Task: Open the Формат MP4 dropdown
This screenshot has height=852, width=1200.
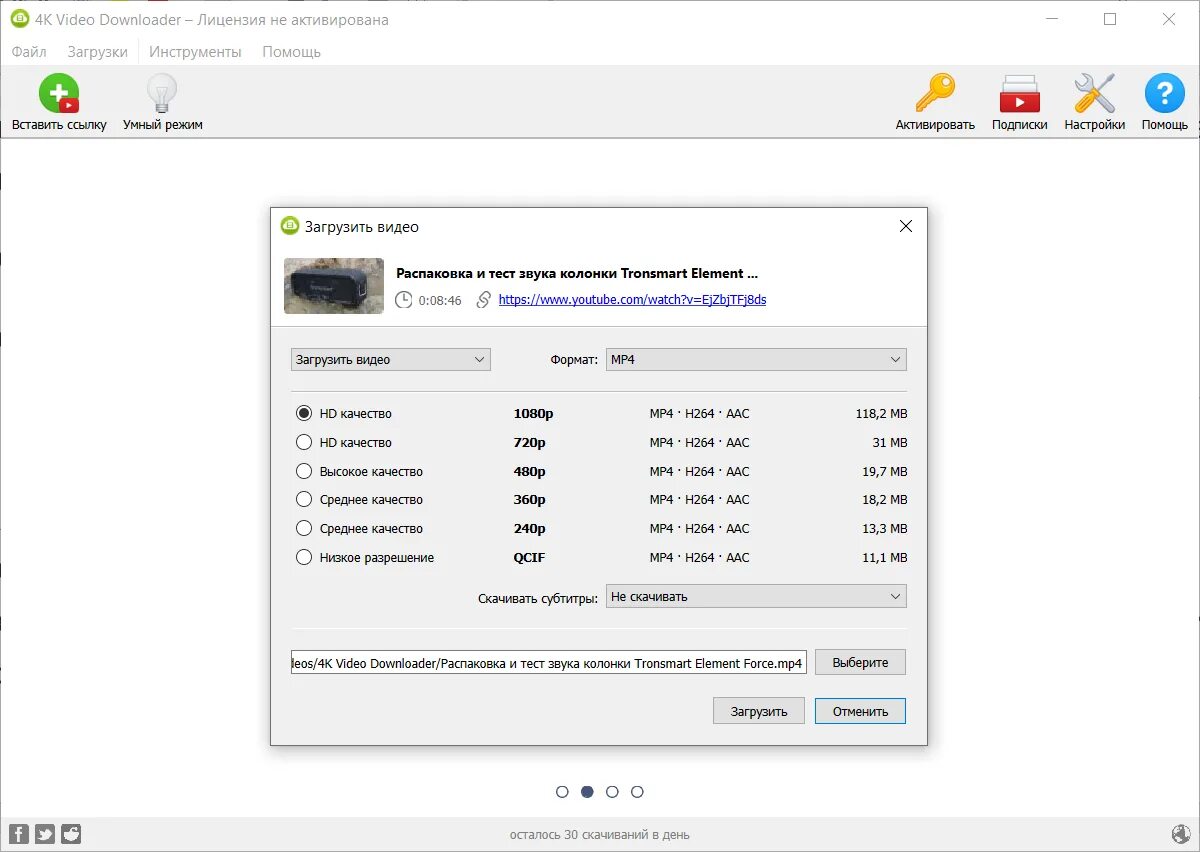Action: (x=756, y=359)
